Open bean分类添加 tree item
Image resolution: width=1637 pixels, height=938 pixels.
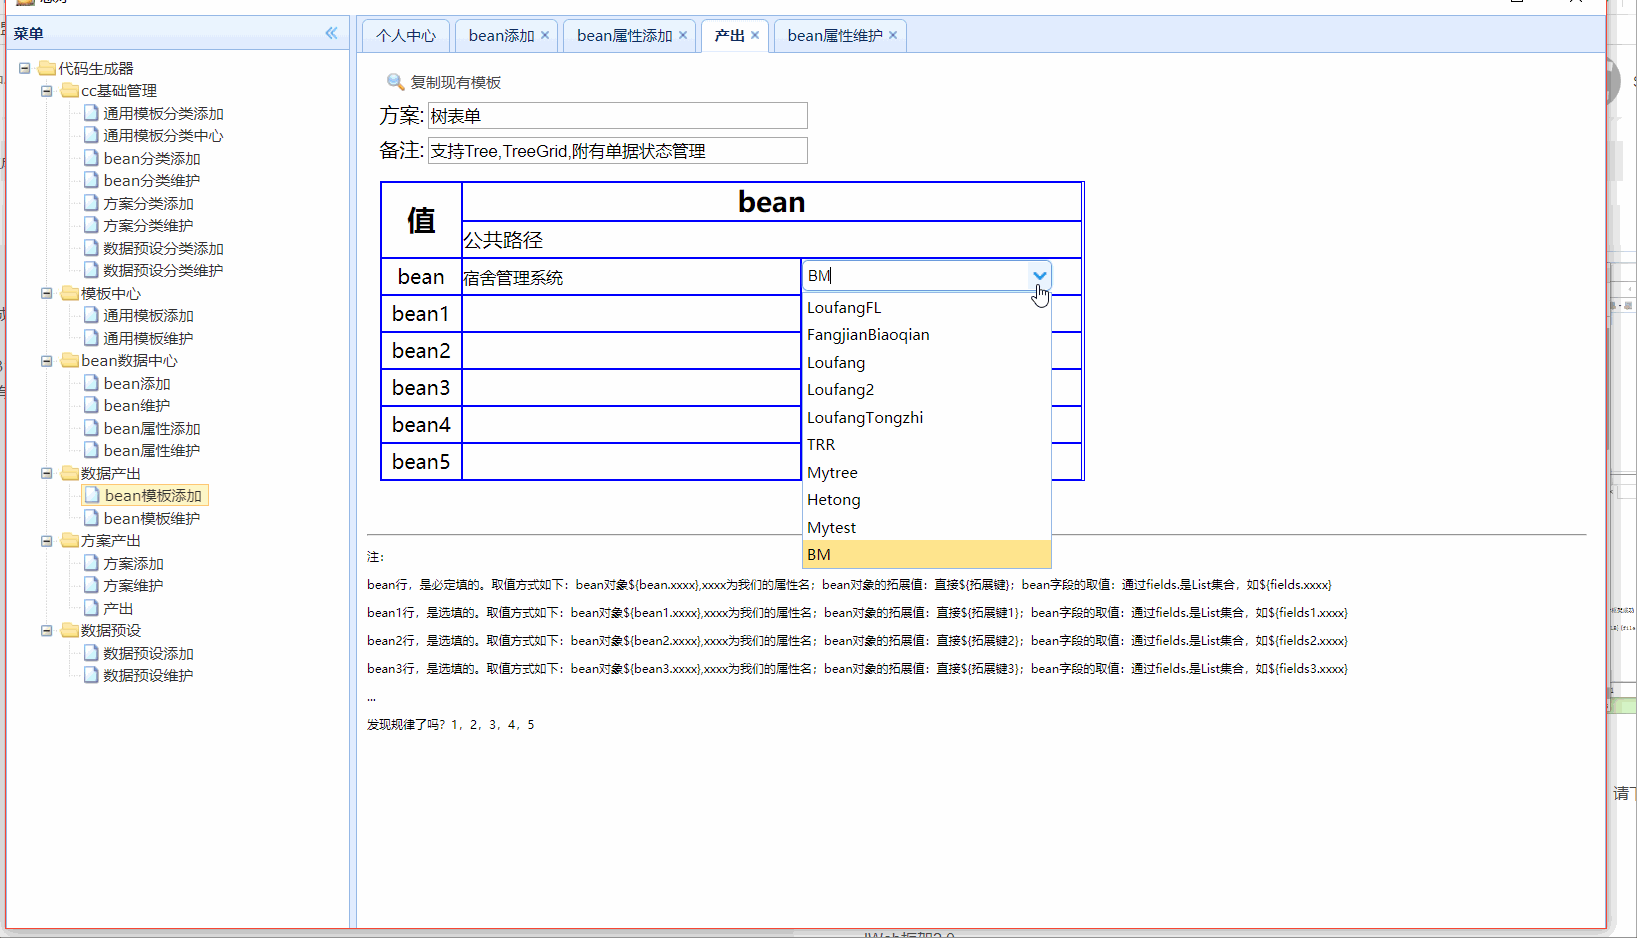click(x=152, y=159)
